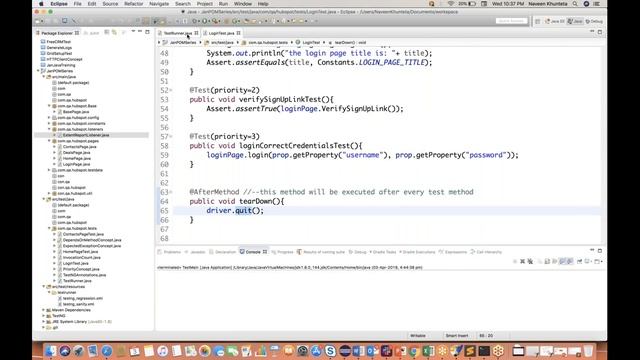Viewport: 640px width, 360px height.
Task: Select the FreeCRMTest project
Action: 58,42
